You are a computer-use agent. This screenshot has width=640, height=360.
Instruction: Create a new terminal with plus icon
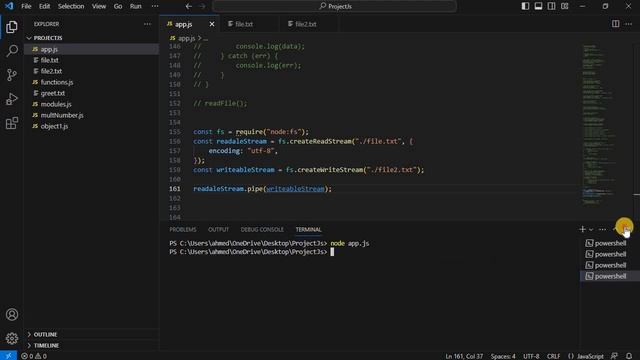582,229
